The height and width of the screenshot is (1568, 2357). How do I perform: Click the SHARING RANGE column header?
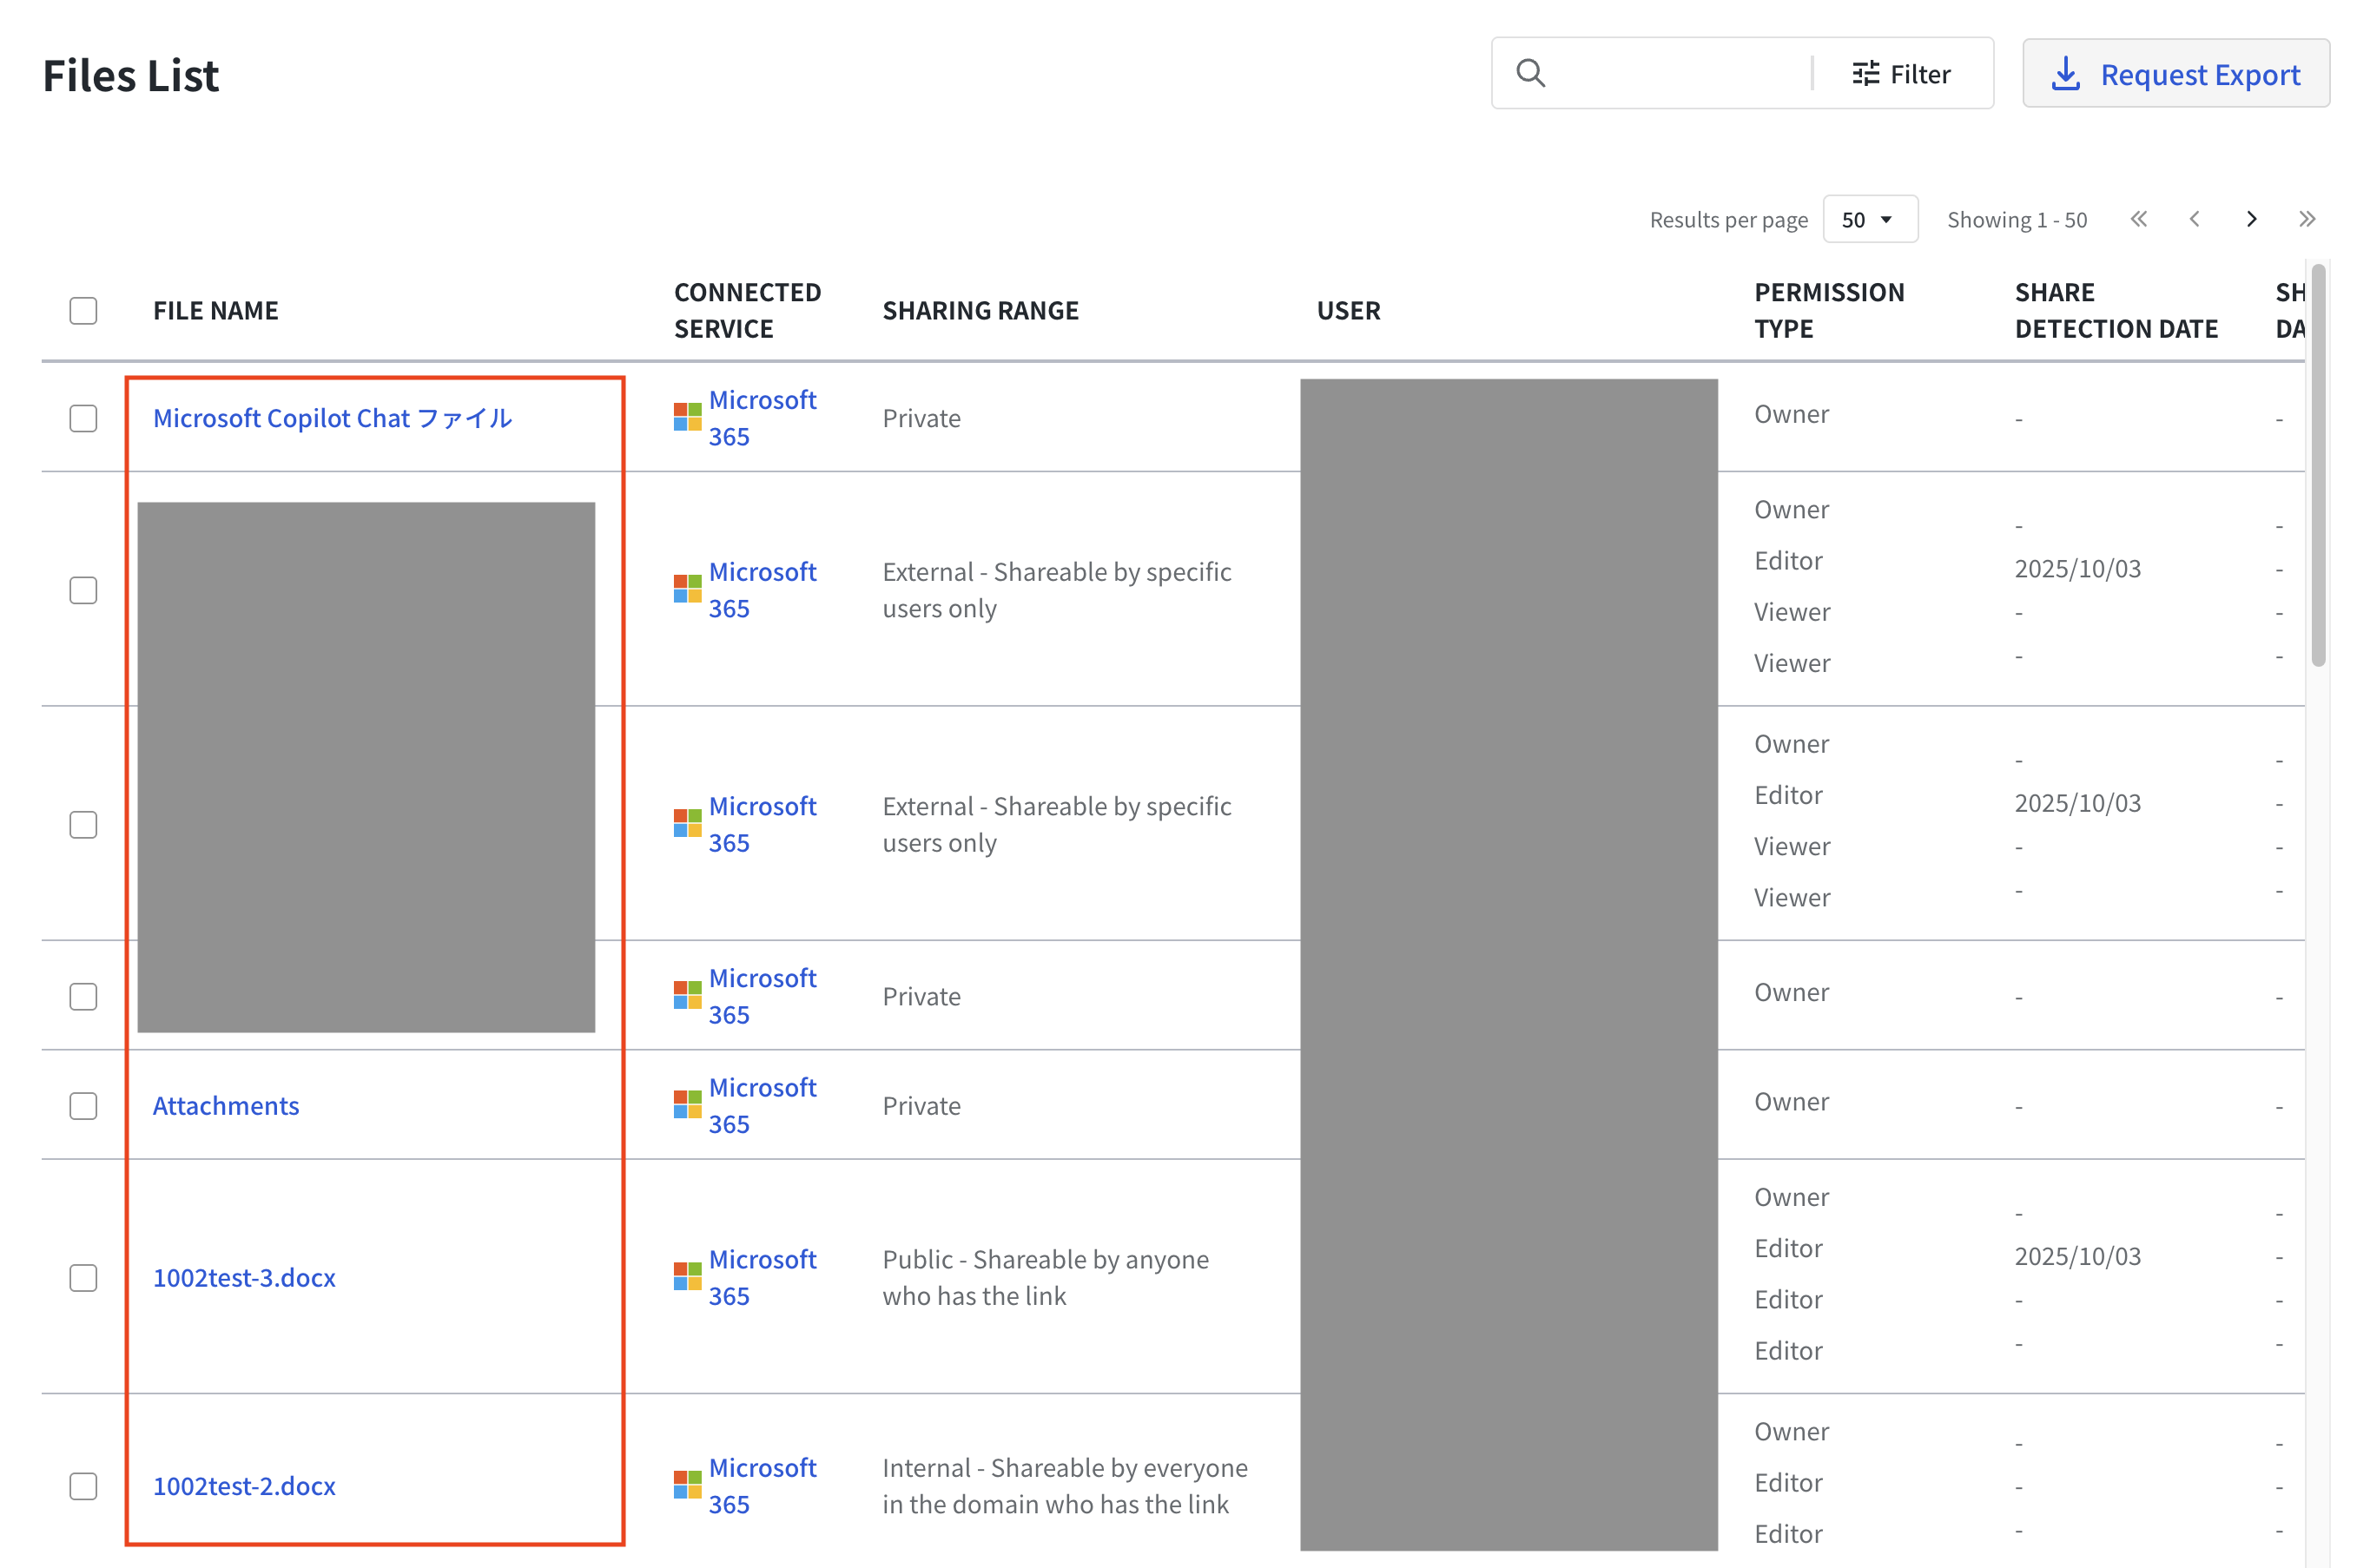point(980,310)
